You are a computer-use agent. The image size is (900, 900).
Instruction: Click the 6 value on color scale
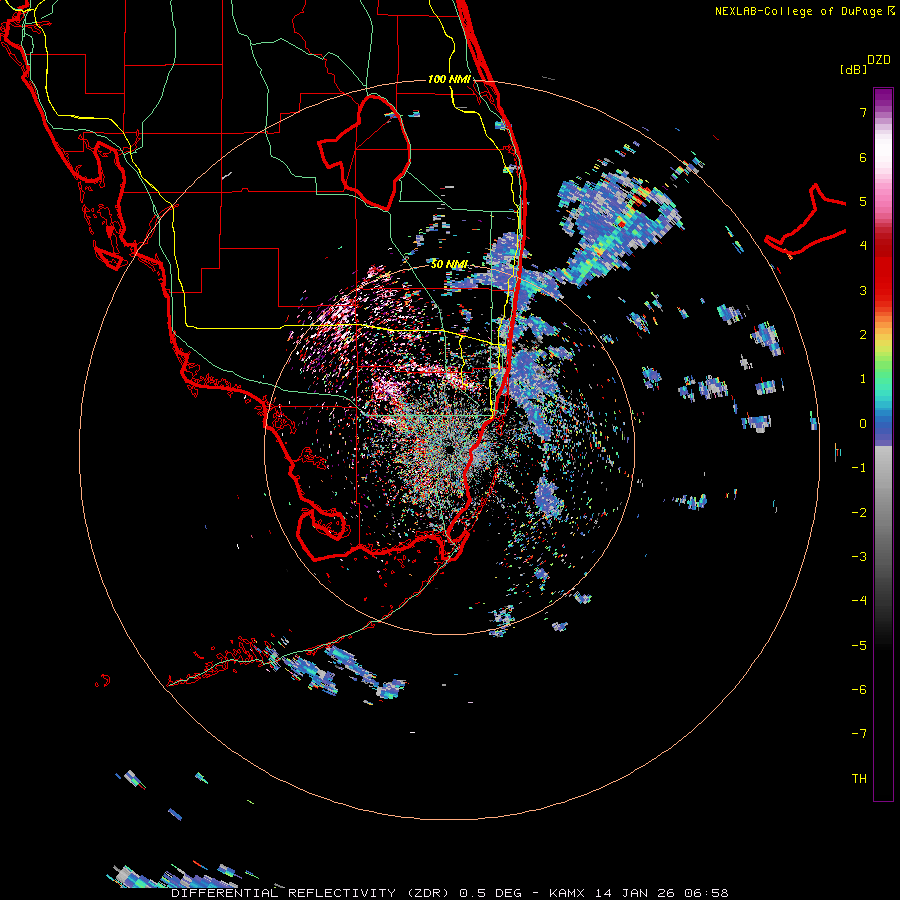[863, 157]
